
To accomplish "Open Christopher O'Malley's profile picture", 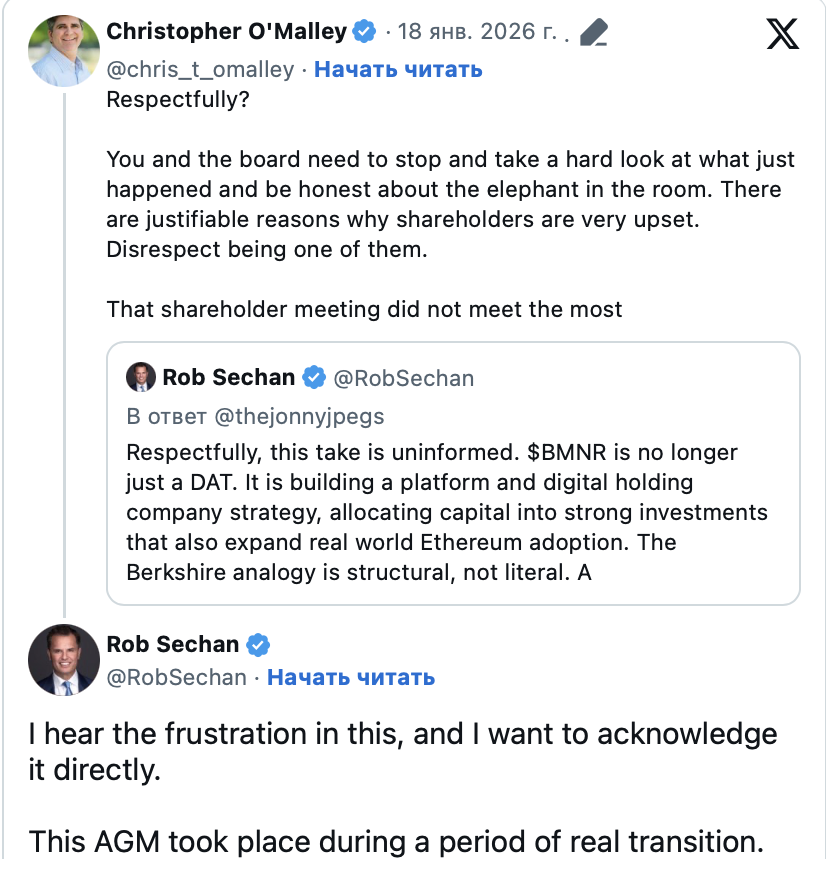I will 64,51.
